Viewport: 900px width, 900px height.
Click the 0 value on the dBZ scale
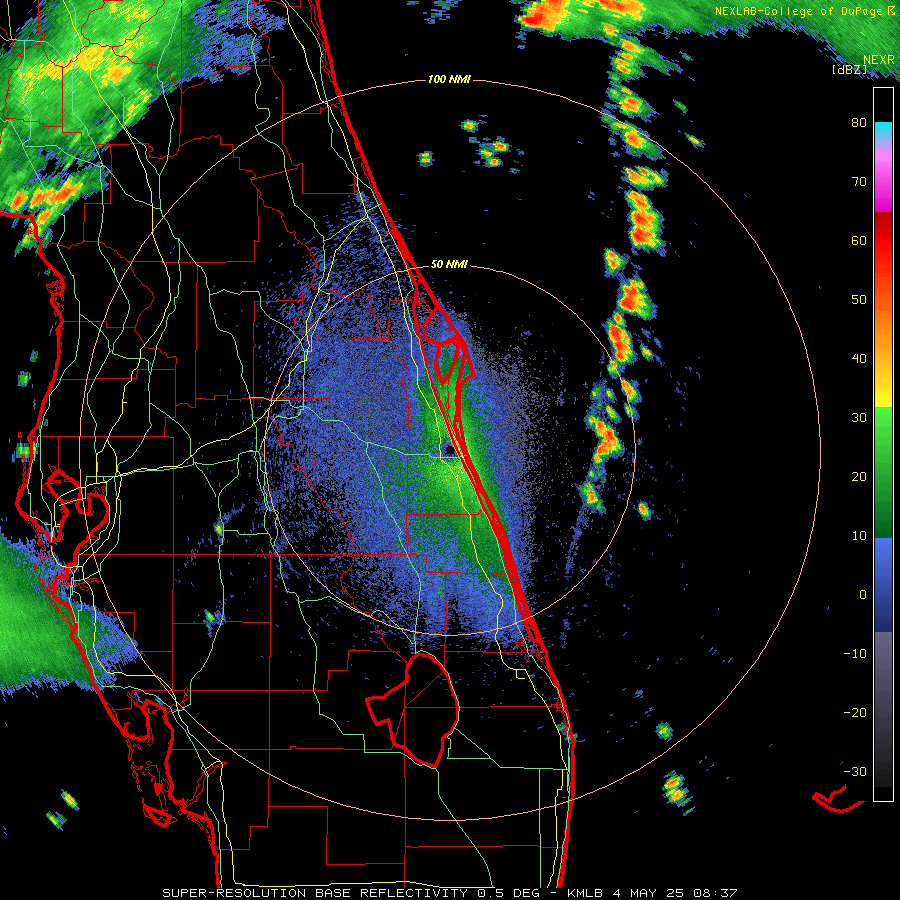click(863, 595)
